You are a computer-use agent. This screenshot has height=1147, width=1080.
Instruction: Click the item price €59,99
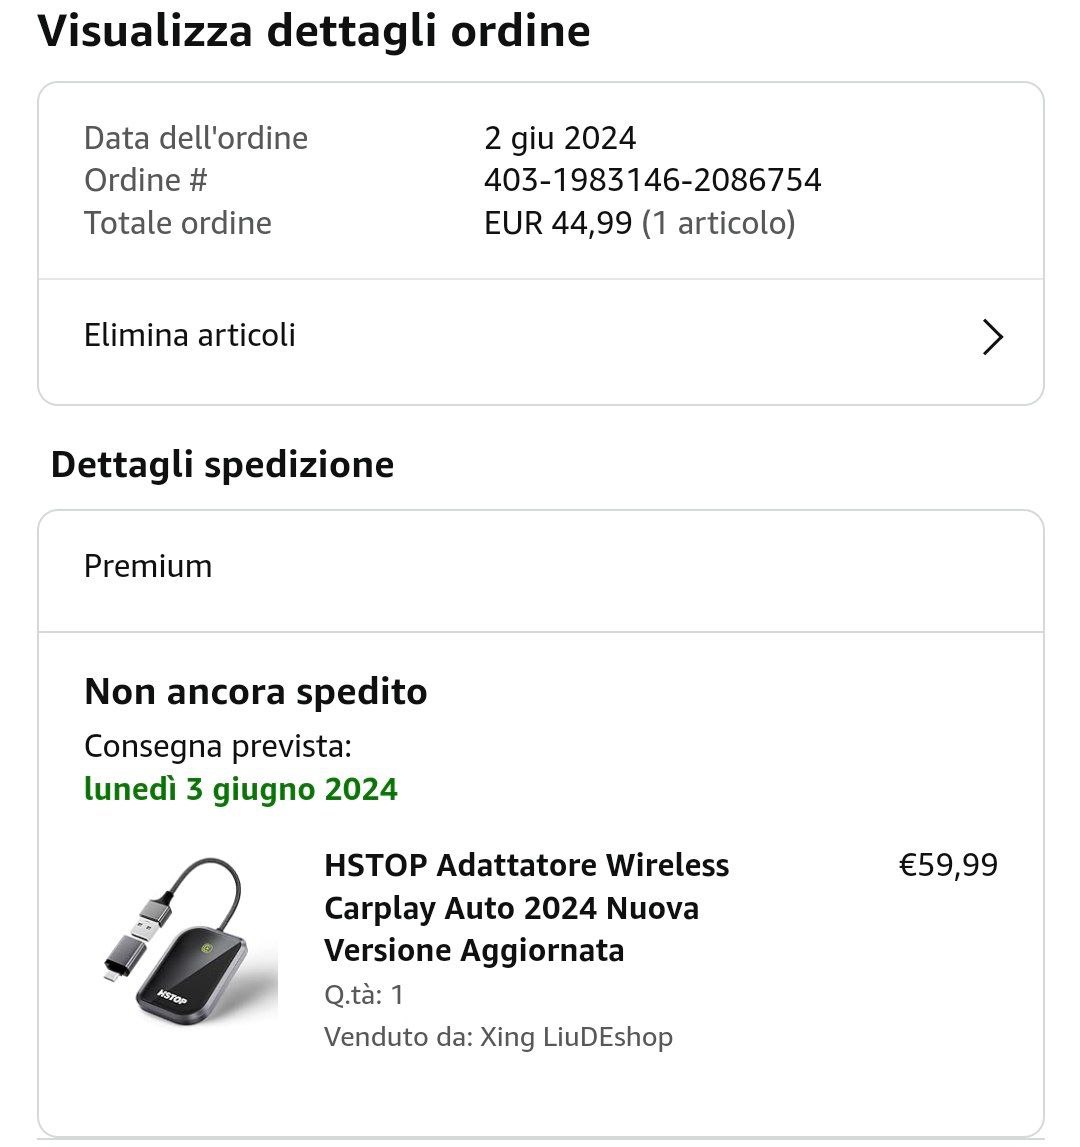point(948,865)
